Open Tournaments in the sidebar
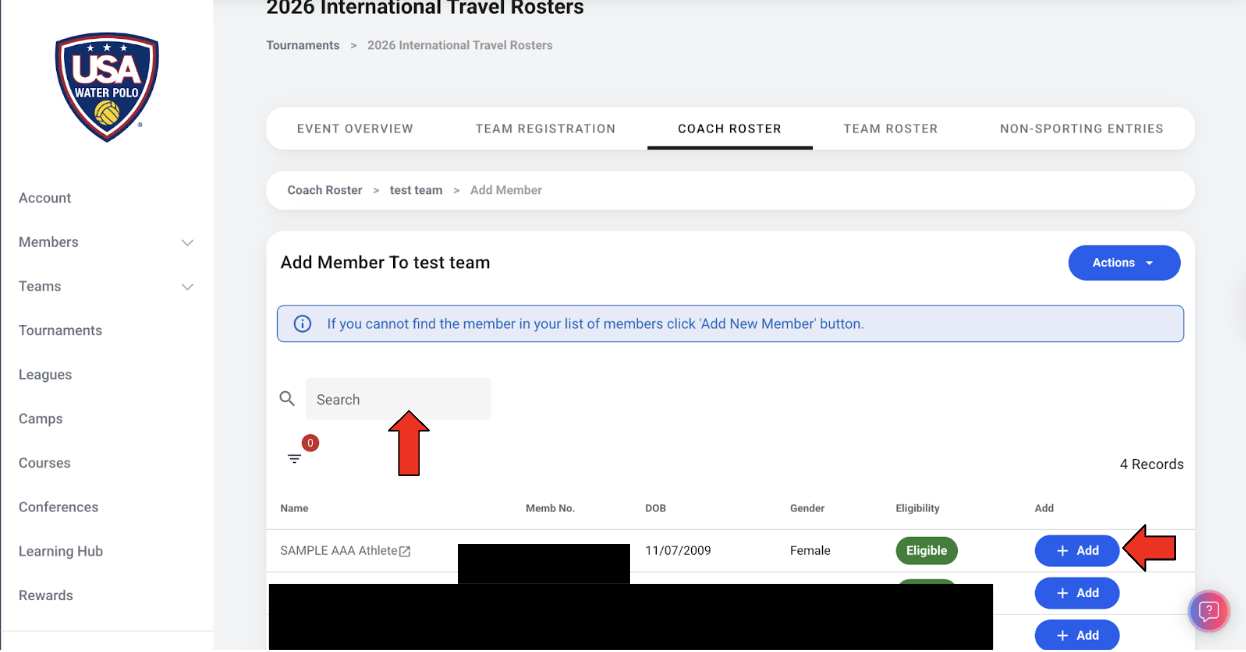Viewport: 1246px width, 652px height. pos(60,330)
